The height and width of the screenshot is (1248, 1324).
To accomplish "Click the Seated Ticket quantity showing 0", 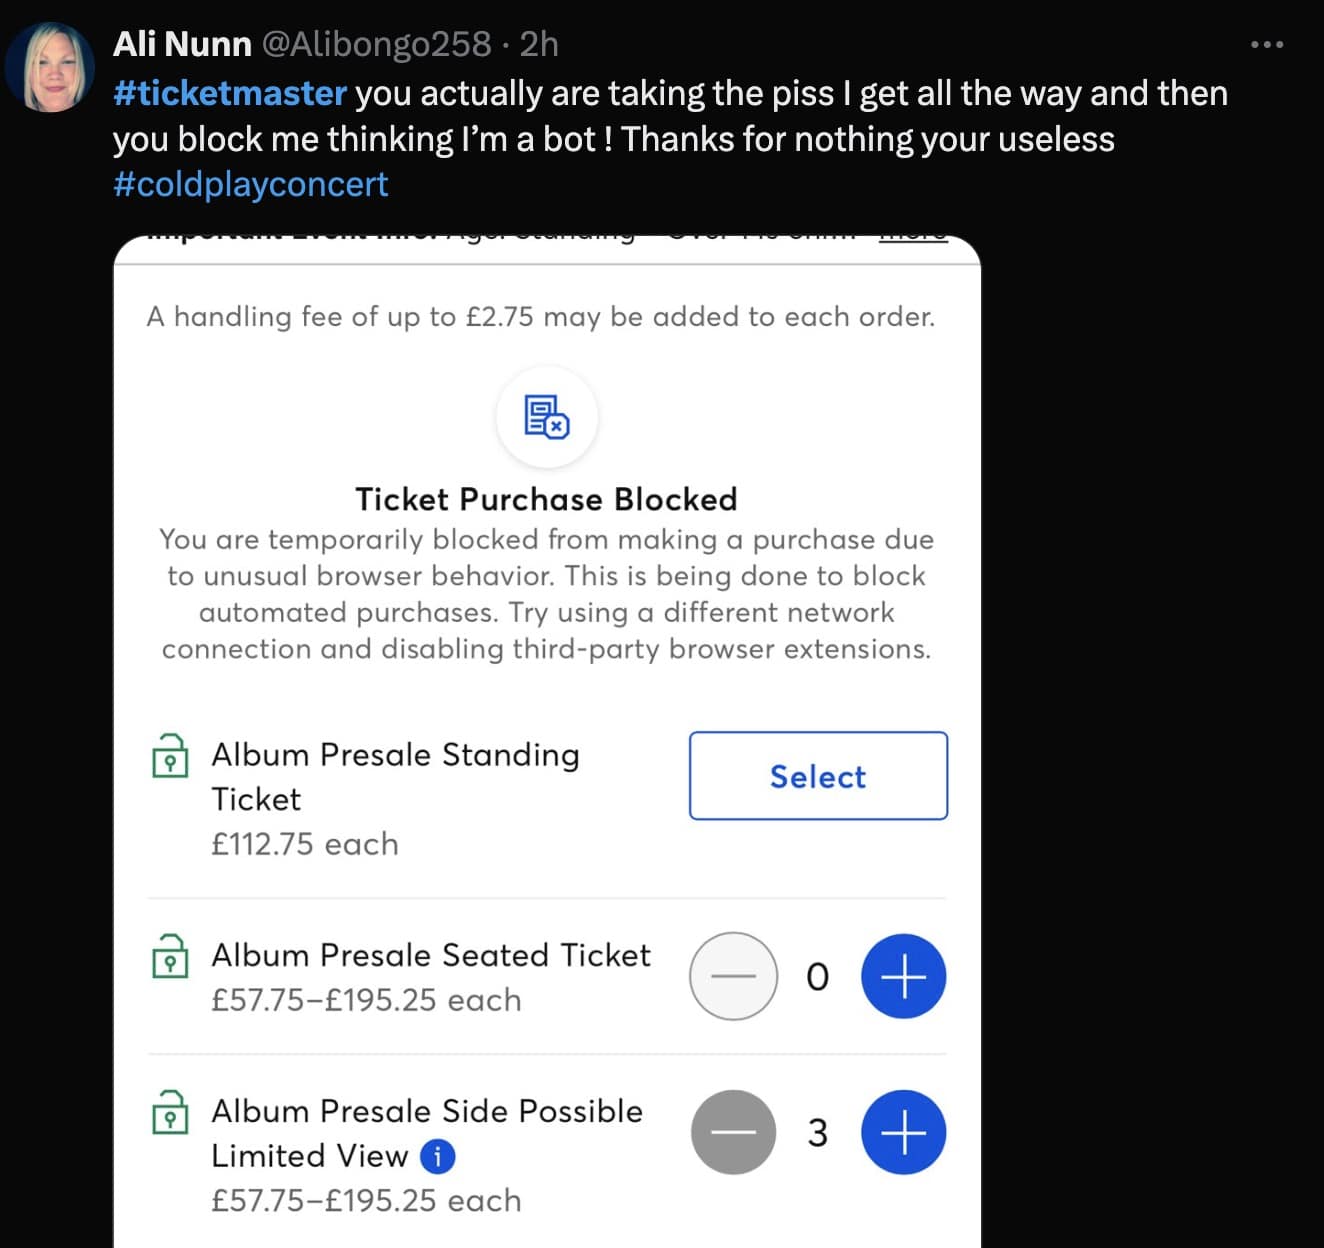I will [818, 977].
